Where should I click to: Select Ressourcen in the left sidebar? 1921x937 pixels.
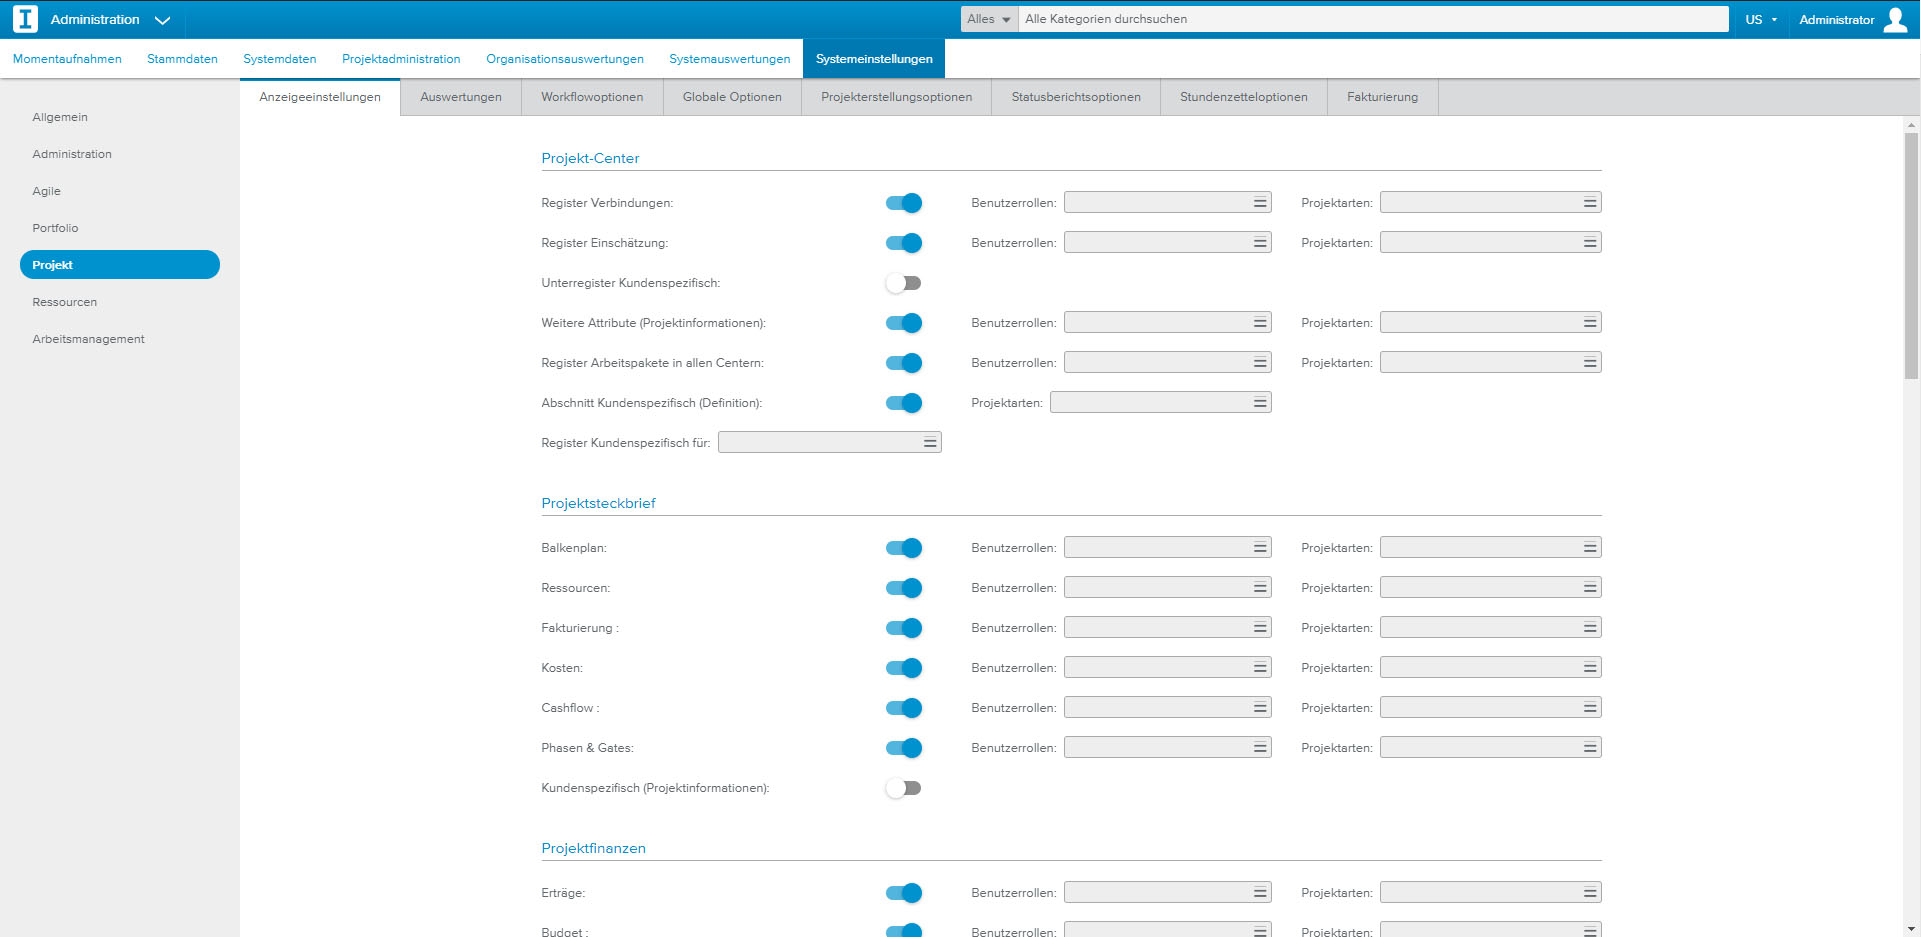point(64,301)
